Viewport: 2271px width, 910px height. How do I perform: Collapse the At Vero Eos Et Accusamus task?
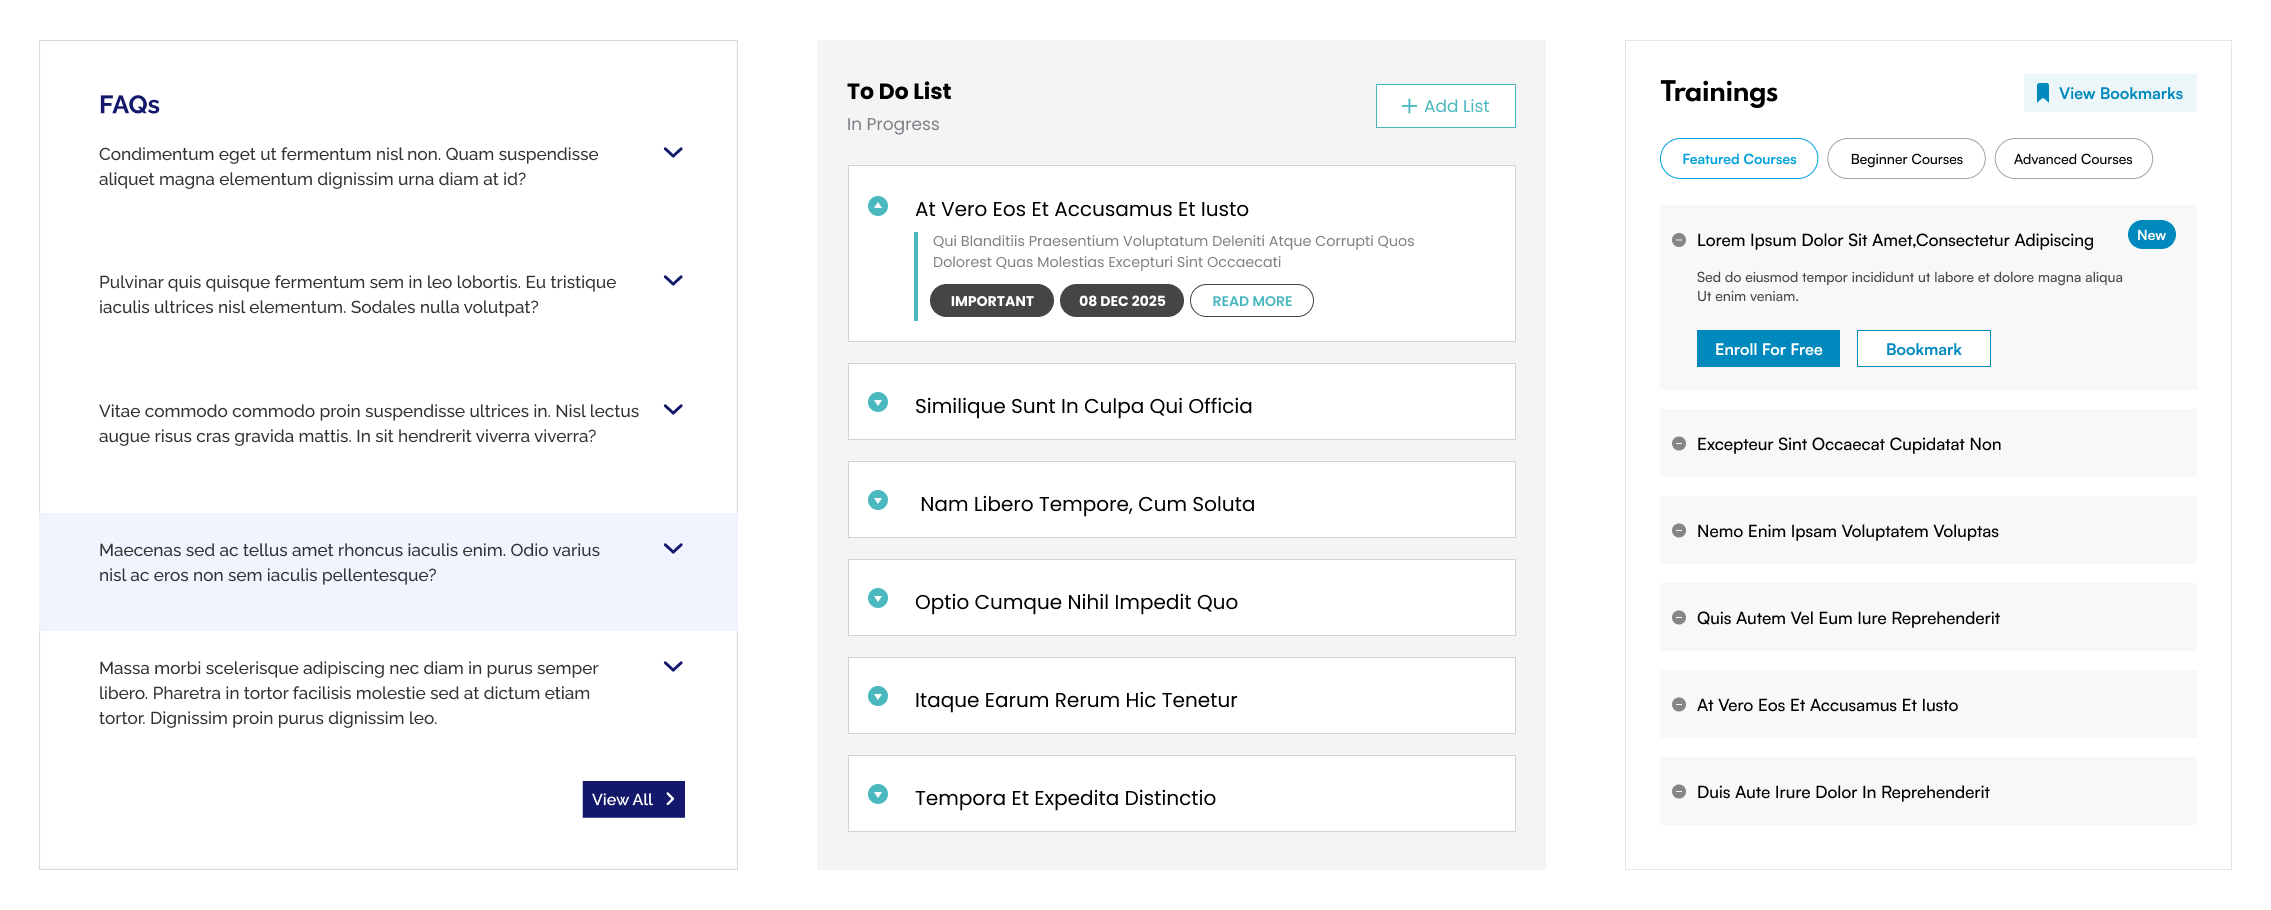tap(879, 206)
